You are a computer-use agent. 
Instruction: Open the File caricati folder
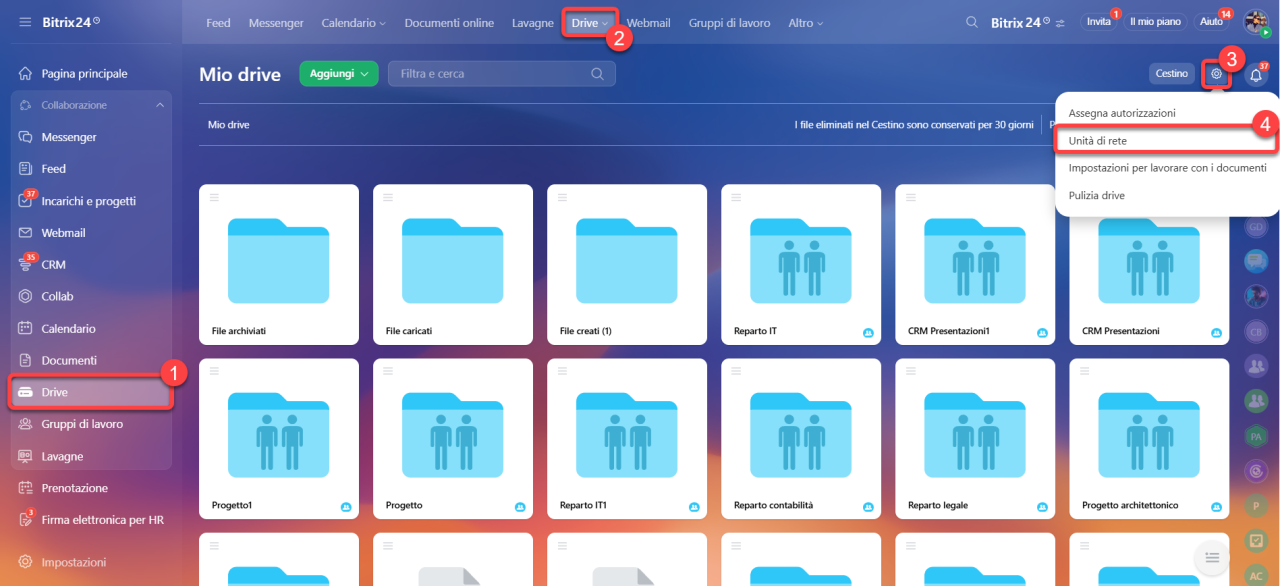pyautogui.click(x=453, y=265)
